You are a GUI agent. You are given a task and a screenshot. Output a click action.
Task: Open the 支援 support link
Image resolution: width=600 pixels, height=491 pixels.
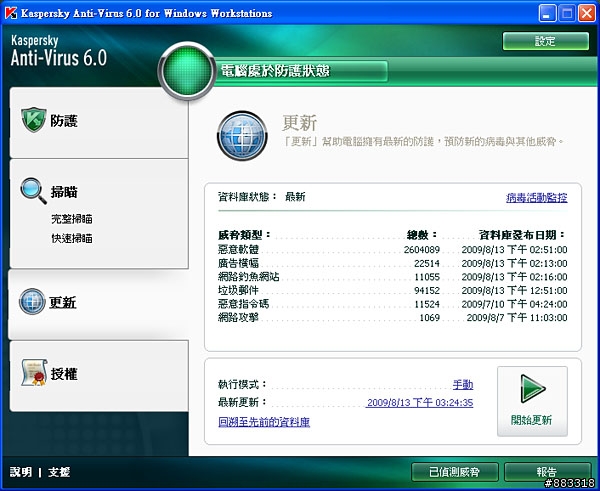coord(59,472)
